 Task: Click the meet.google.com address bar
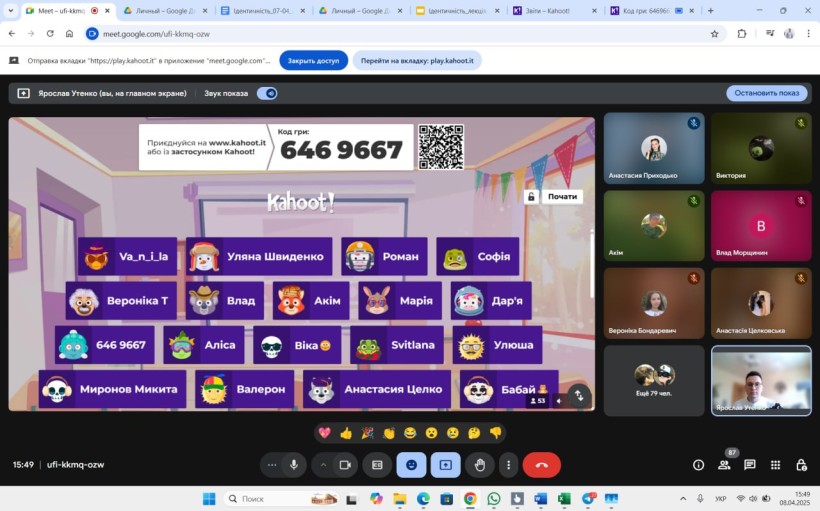point(403,34)
